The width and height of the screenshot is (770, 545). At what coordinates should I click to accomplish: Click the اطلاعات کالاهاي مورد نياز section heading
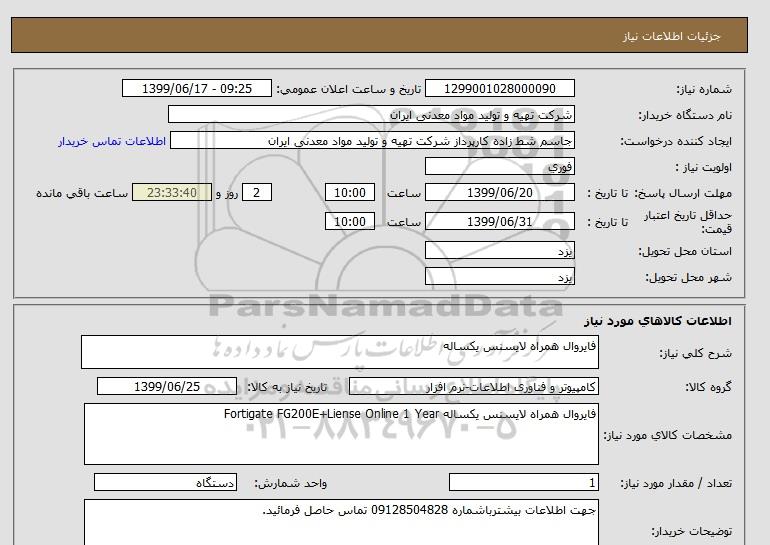coord(658,321)
